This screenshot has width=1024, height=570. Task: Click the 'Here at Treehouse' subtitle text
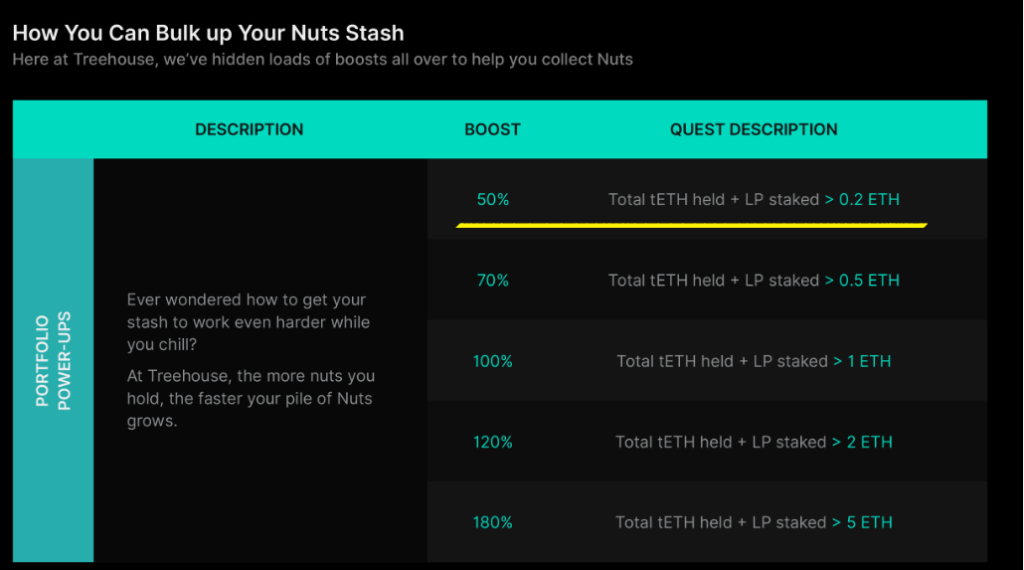click(x=323, y=59)
